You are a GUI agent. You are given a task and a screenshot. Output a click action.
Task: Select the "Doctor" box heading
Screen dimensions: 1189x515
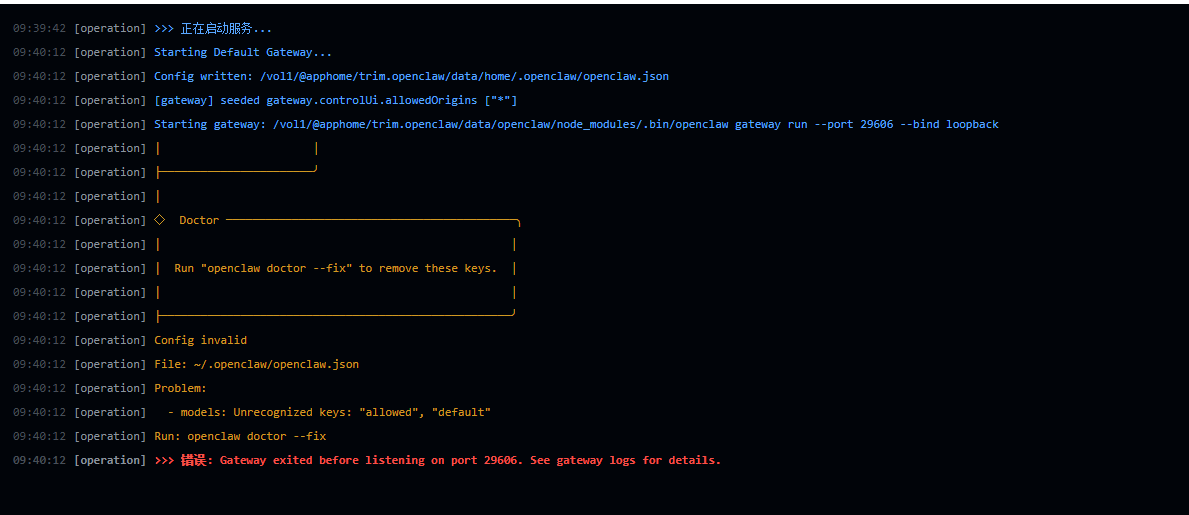[x=199, y=221]
